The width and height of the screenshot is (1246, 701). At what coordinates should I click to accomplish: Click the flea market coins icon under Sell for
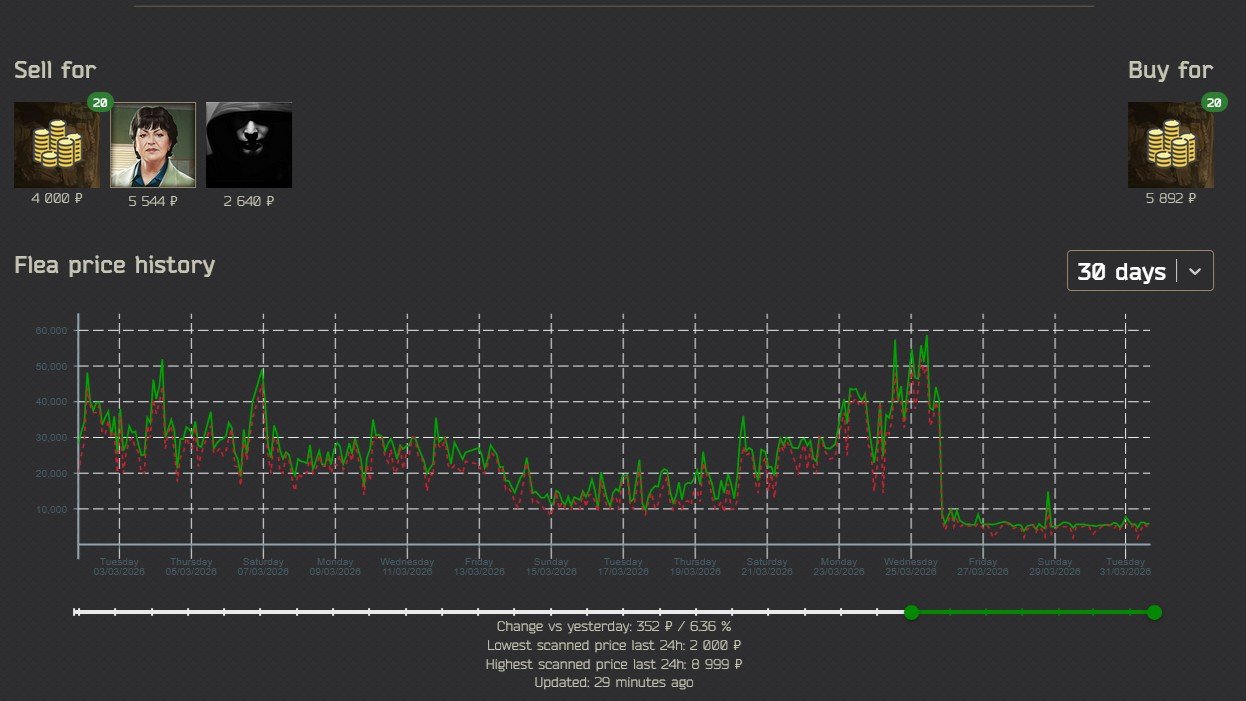coord(56,145)
